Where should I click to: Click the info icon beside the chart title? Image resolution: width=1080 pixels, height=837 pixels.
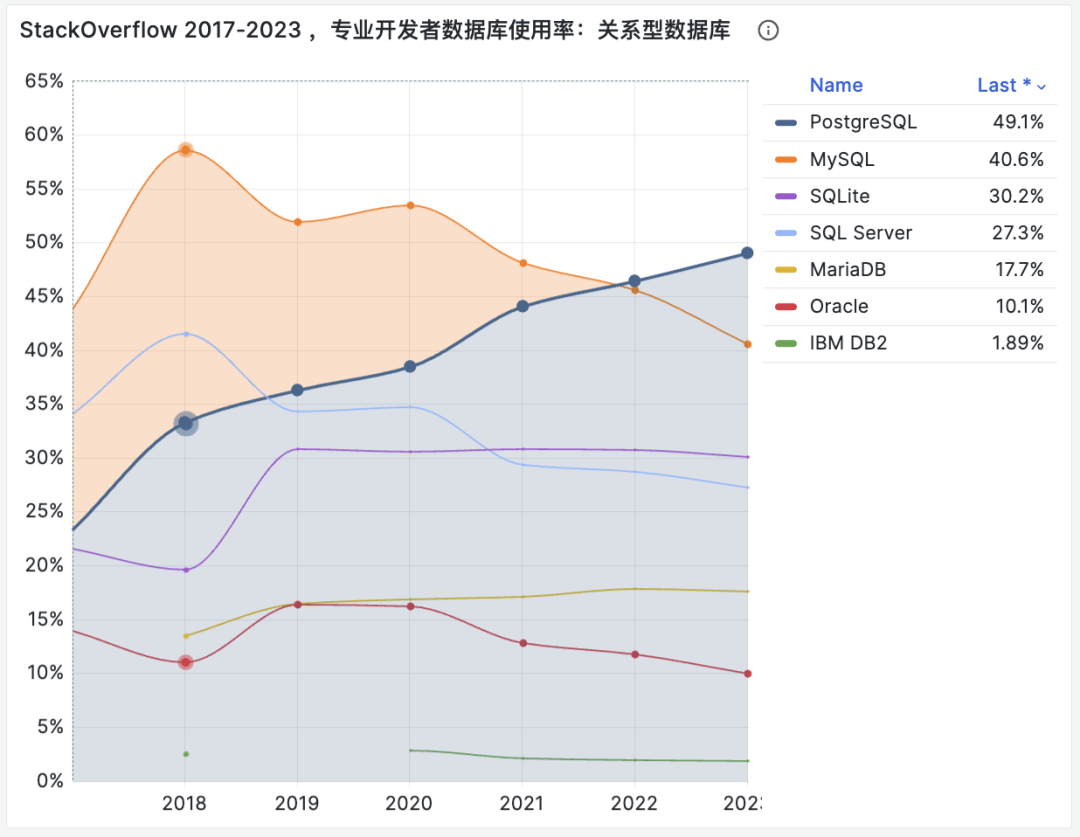(767, 30)
